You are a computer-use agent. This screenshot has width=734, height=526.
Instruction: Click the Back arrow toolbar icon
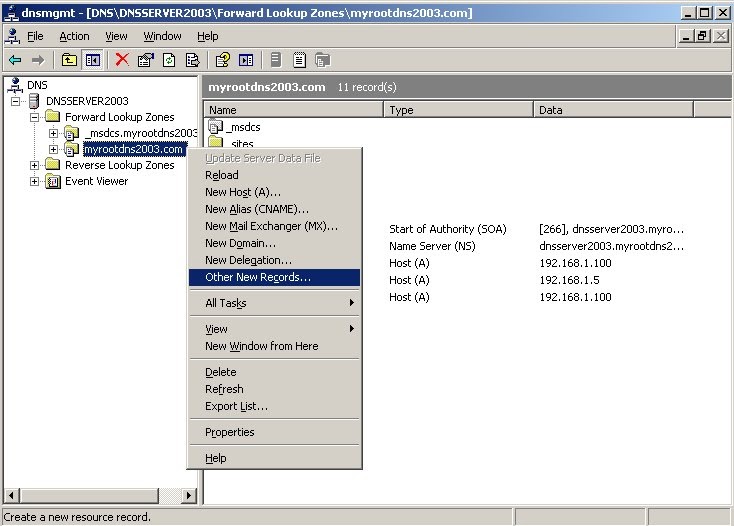[x=15, y=60]
